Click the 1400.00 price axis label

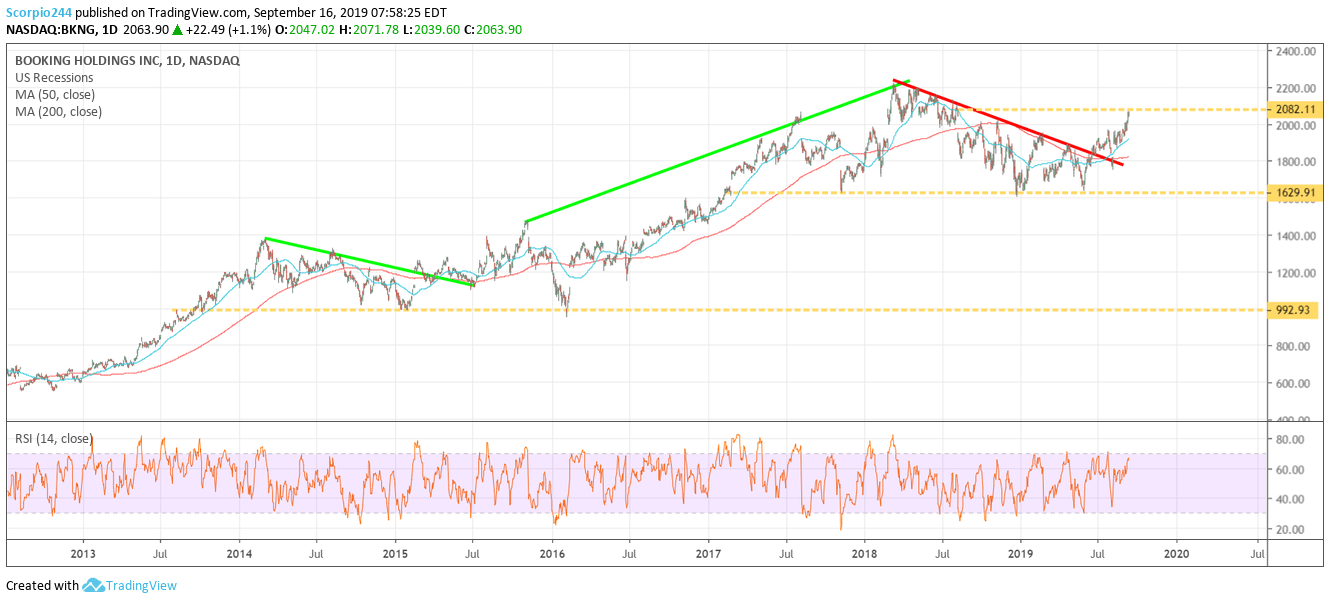tap(1294, 236)
